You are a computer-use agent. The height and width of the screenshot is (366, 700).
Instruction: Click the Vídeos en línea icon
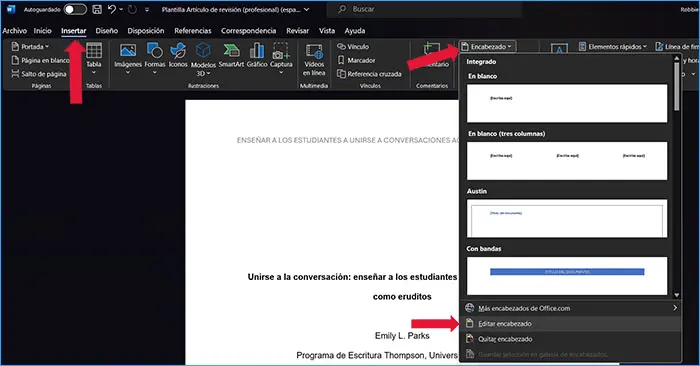tap(314, 51)
